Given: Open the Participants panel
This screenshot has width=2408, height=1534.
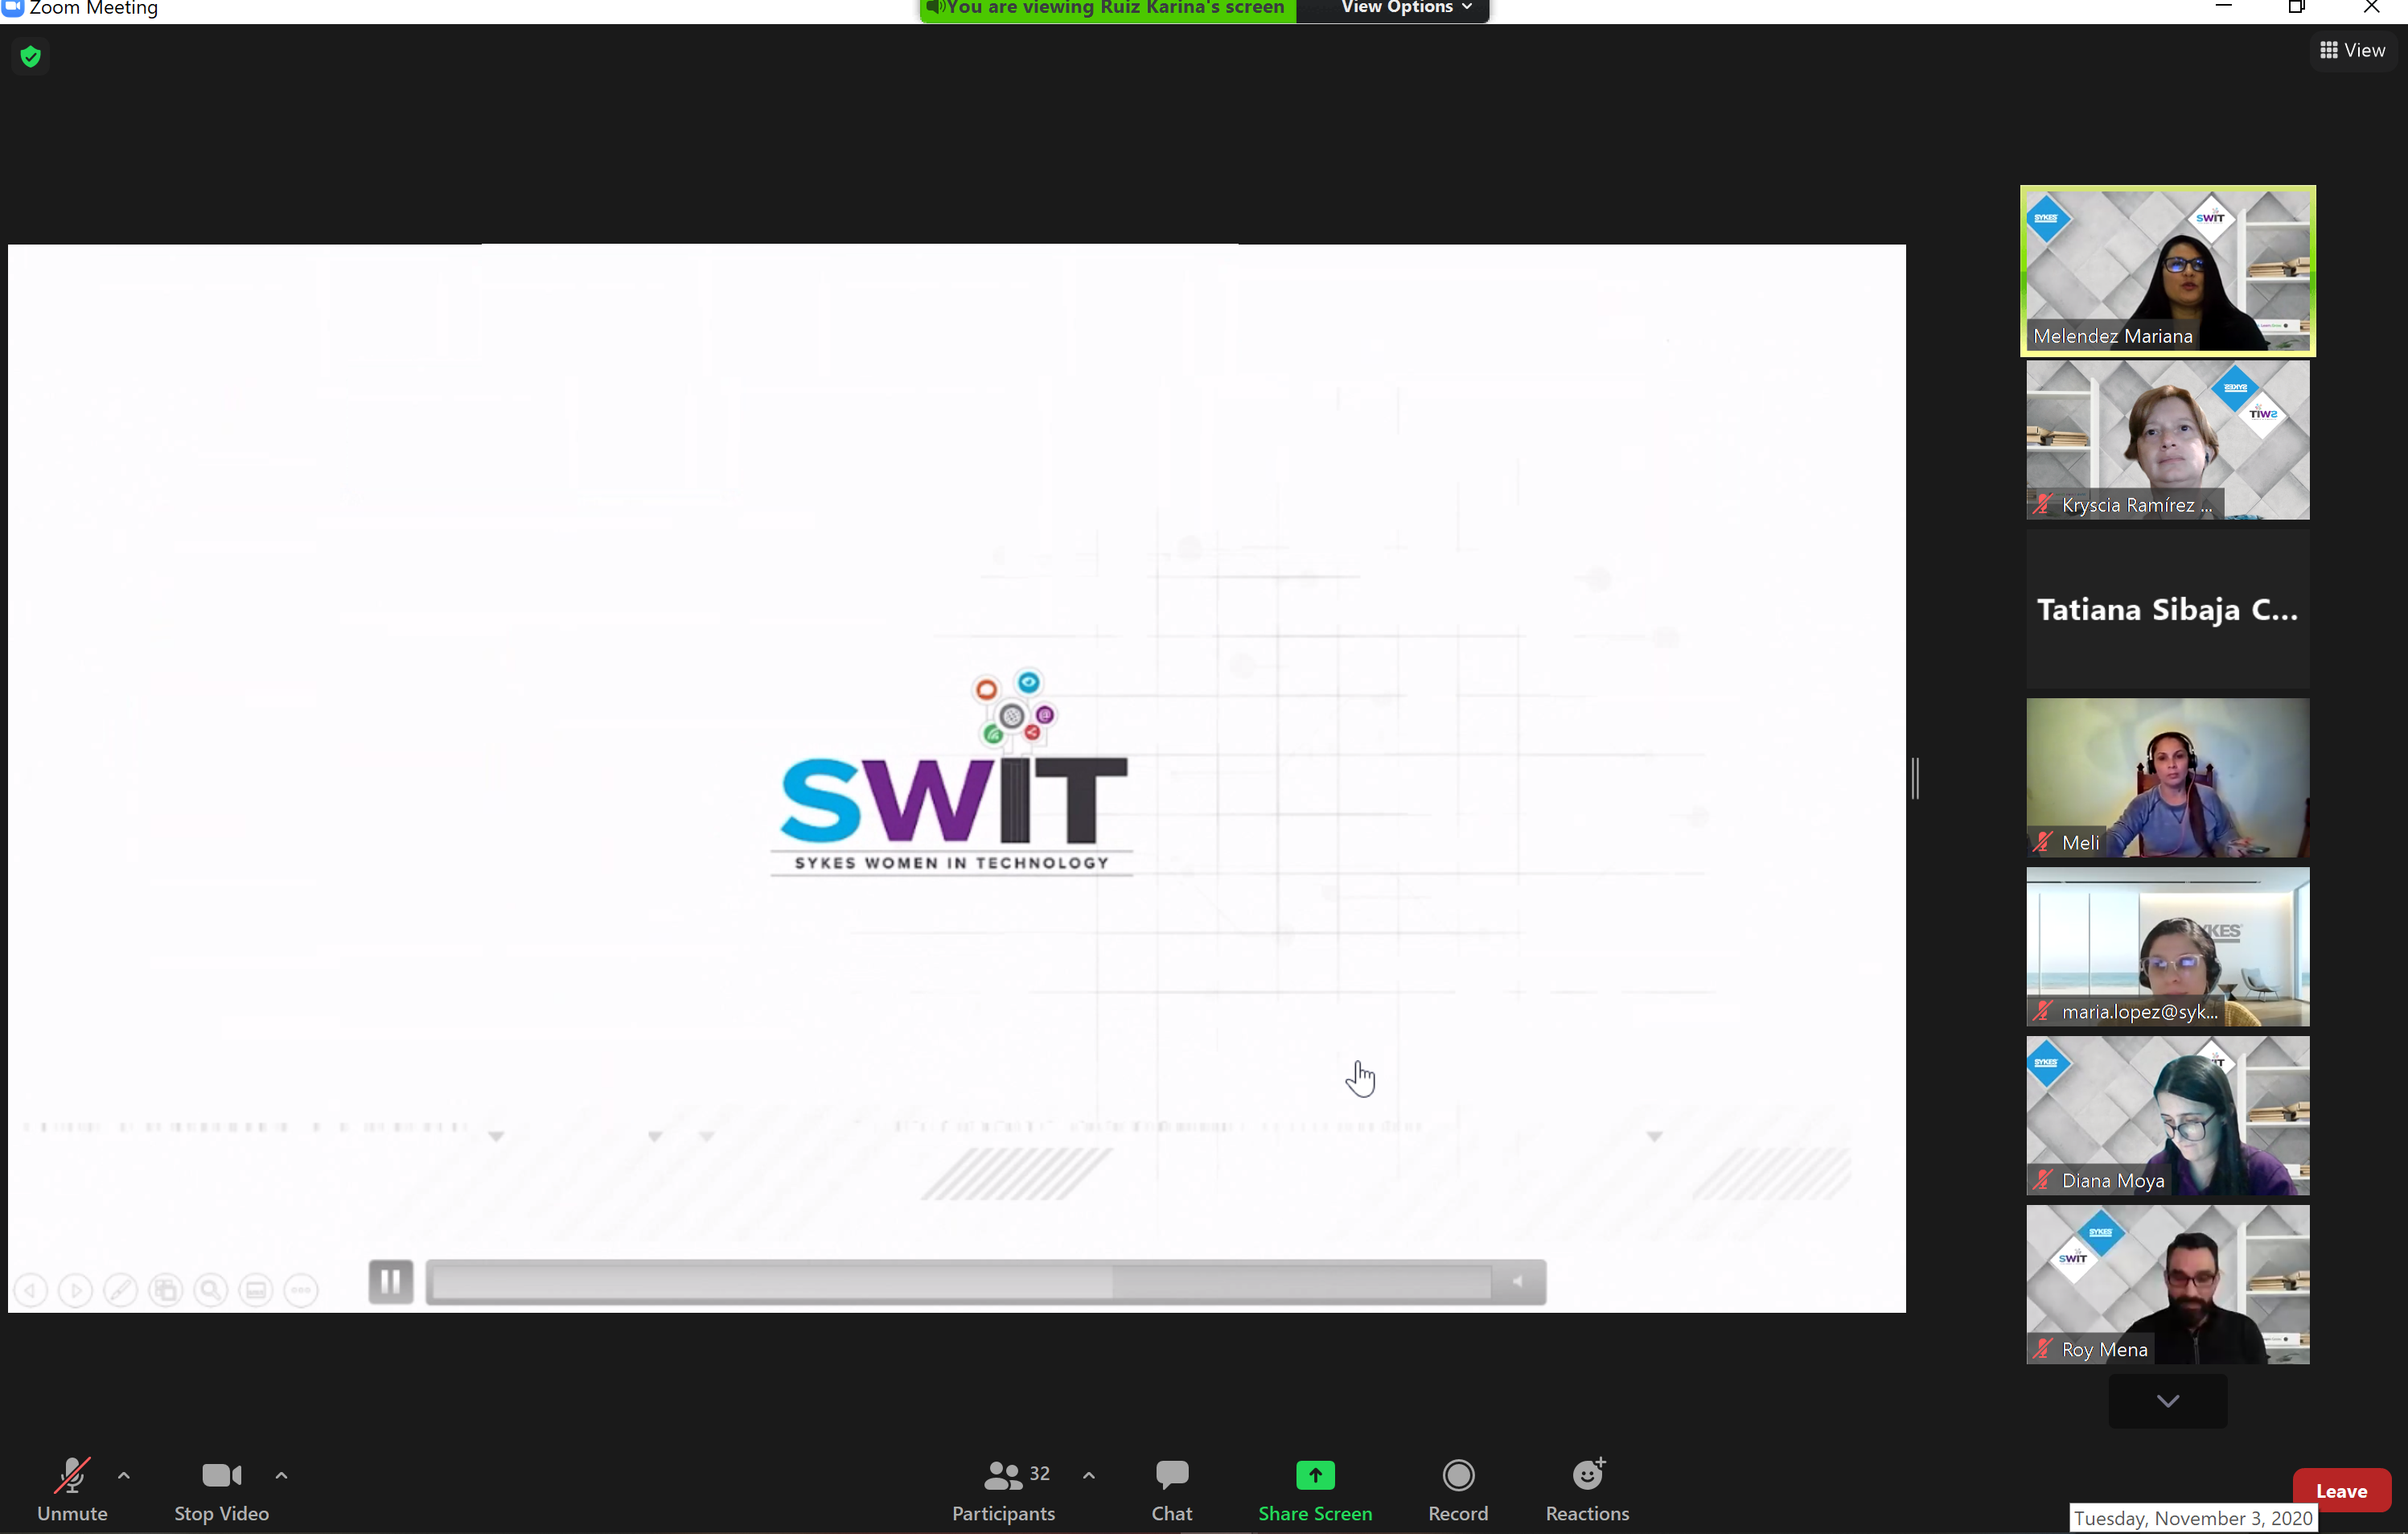Looking at the screenshot, I should pyautogui.click(x=1003, y=1490).
